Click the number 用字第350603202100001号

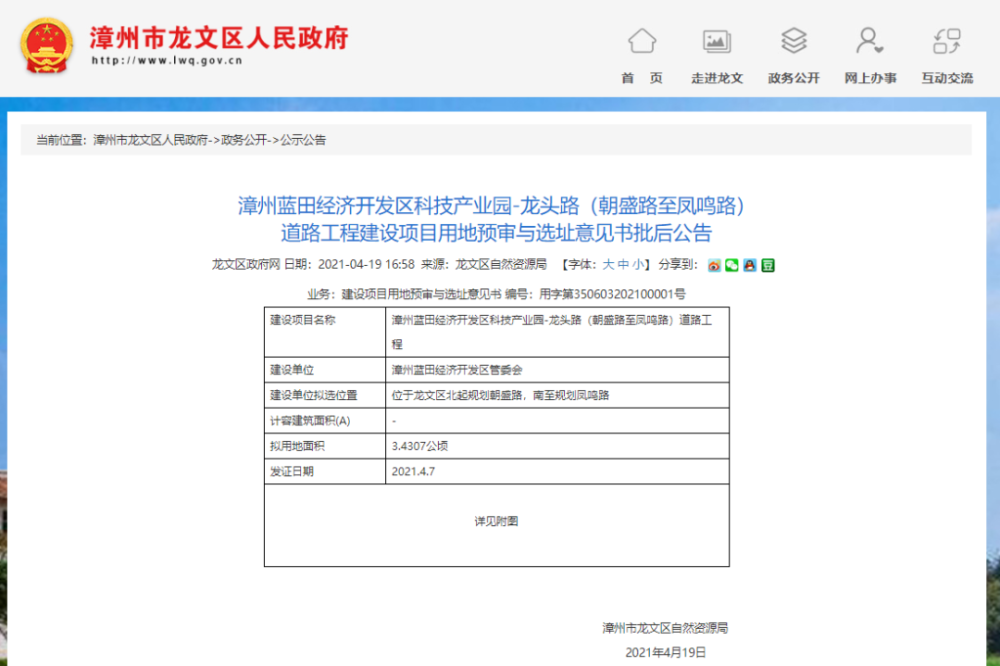click(x=612, y=294)
